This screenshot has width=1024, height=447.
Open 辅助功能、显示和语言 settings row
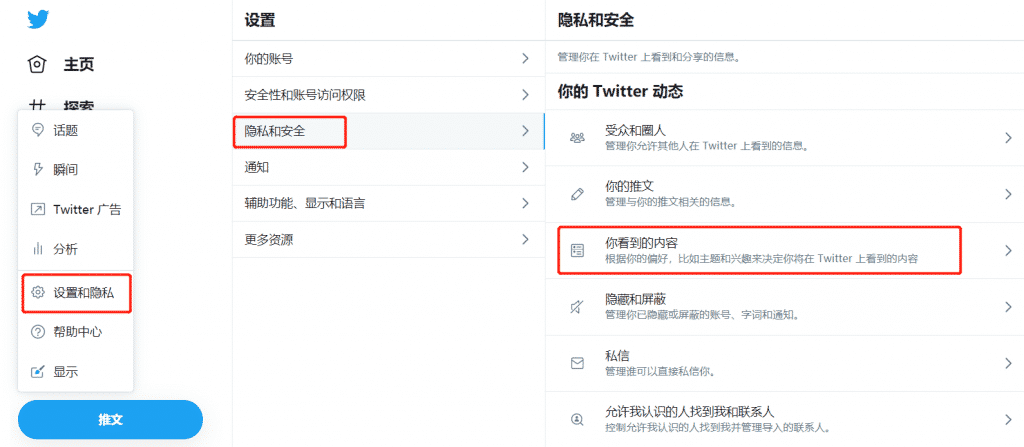tap(389, 203)
